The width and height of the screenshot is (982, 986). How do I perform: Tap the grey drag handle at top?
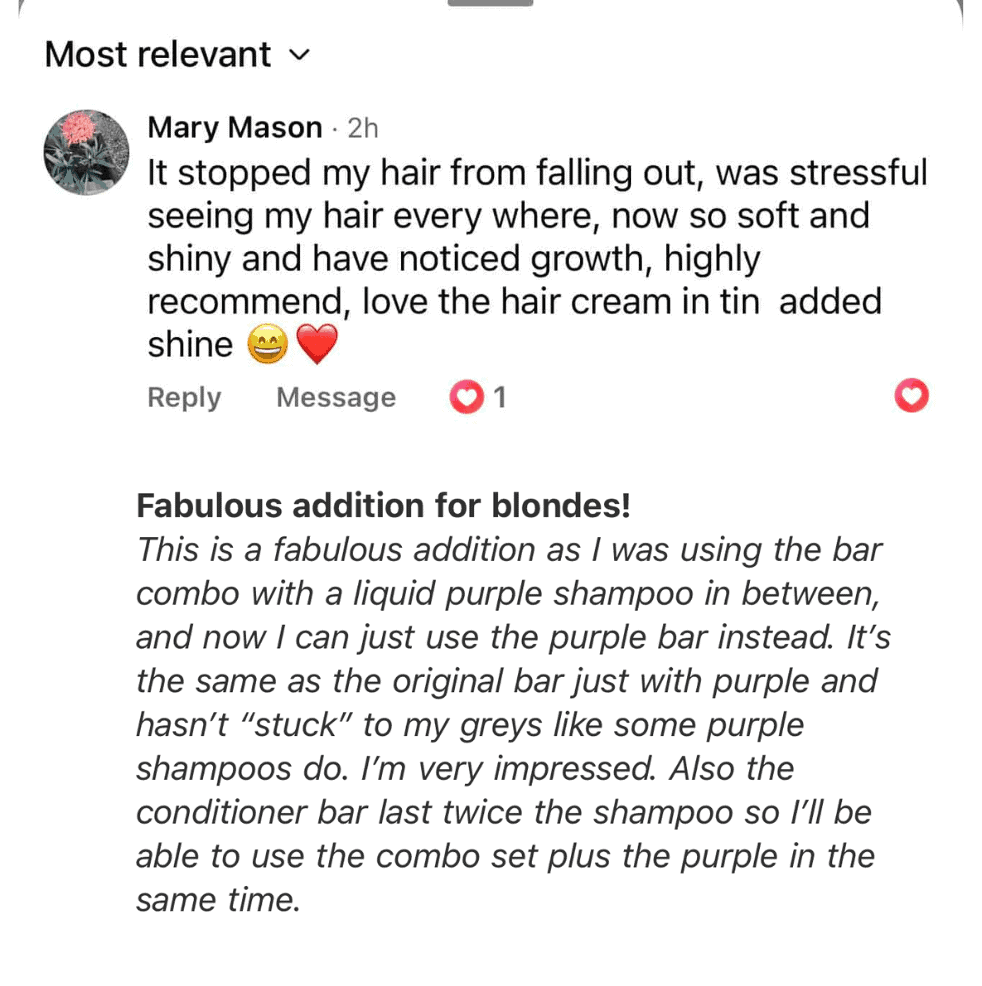tap(490, 3)
